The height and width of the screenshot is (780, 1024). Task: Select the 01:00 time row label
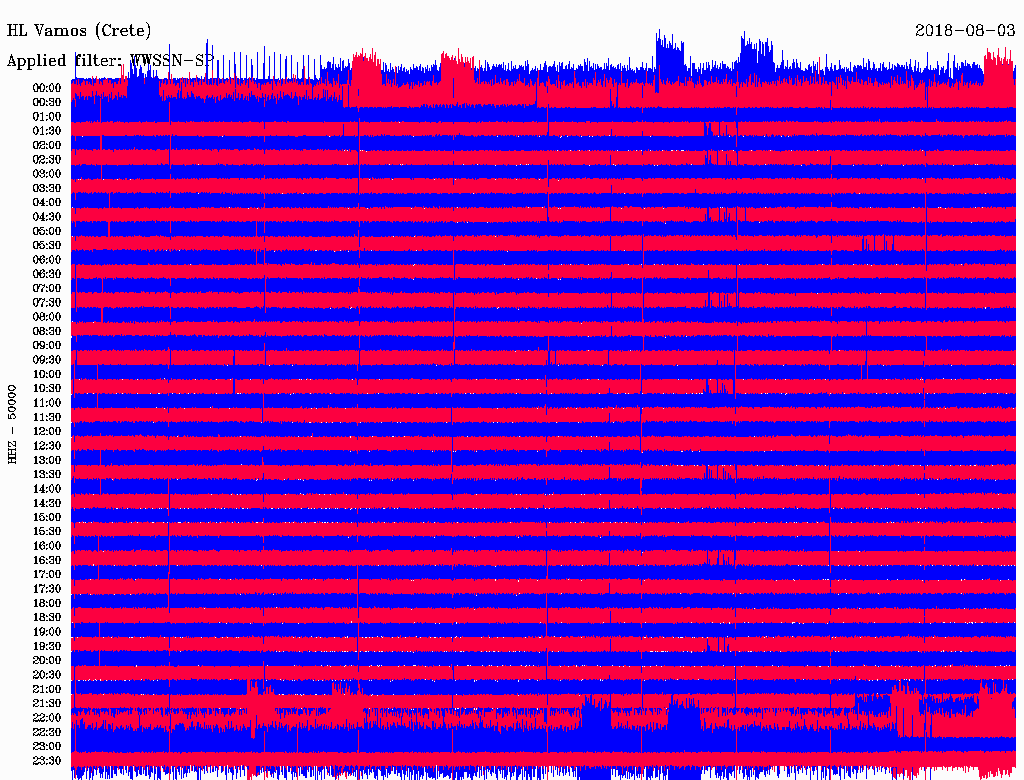coord(47,117)
